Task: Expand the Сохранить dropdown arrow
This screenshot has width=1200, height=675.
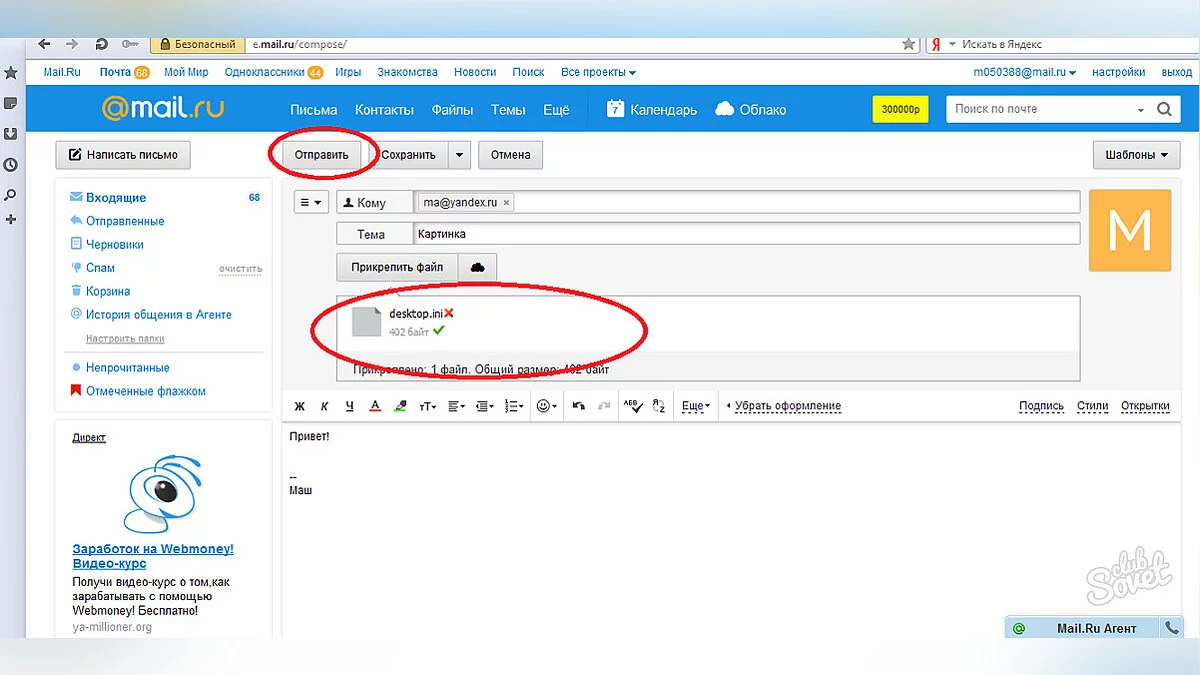Action: (x=458, y=155)
